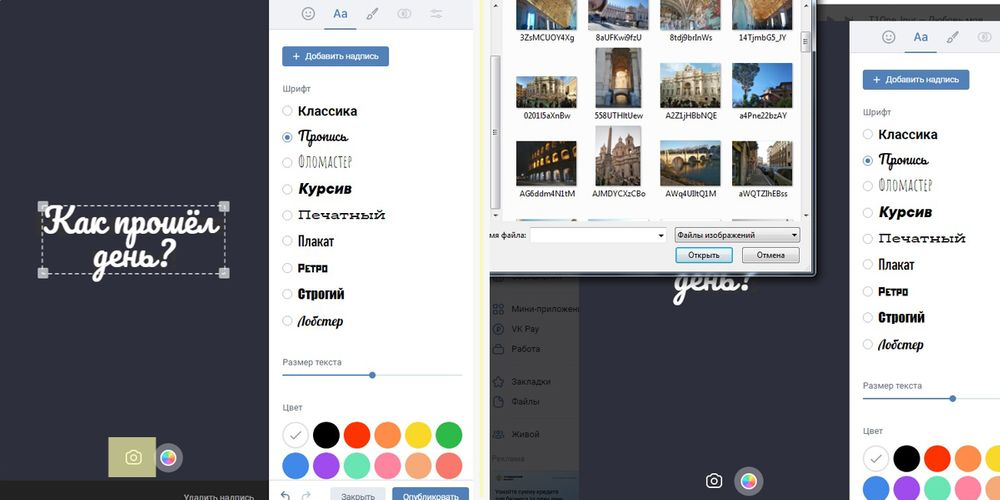Select Плакат font in left editor
The image size is (1000, 500).
pyautogui.click(x=308, y=241)
